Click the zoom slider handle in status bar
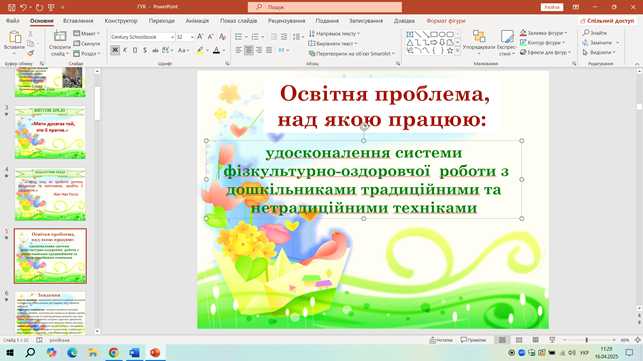This screenshot has height=361, width=643. tap(587, 340)
